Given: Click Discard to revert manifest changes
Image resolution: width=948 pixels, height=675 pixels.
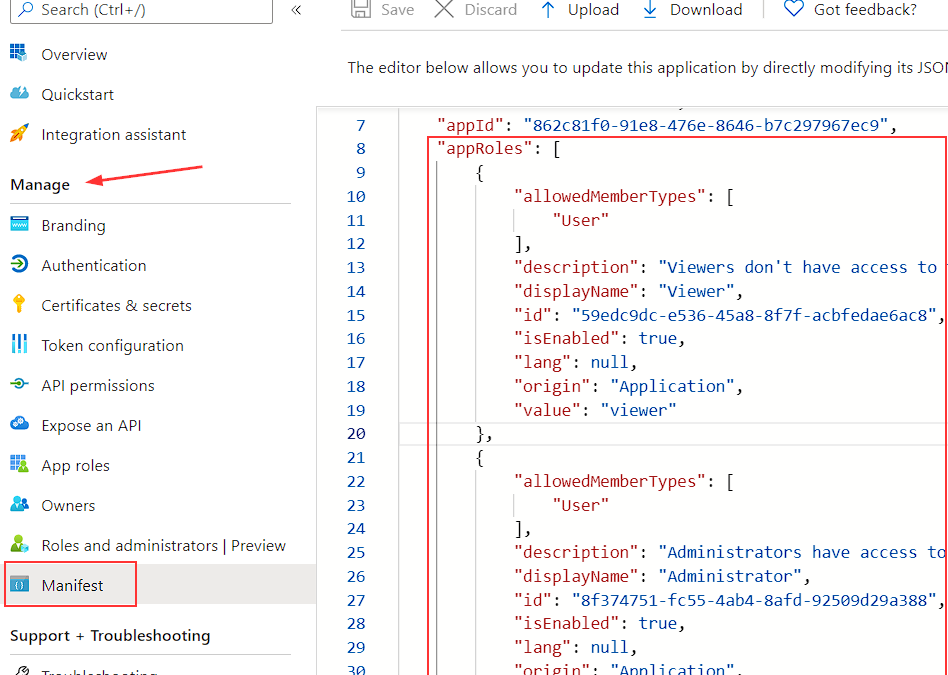Looking at the screenshot, I should tap(476, 10).
